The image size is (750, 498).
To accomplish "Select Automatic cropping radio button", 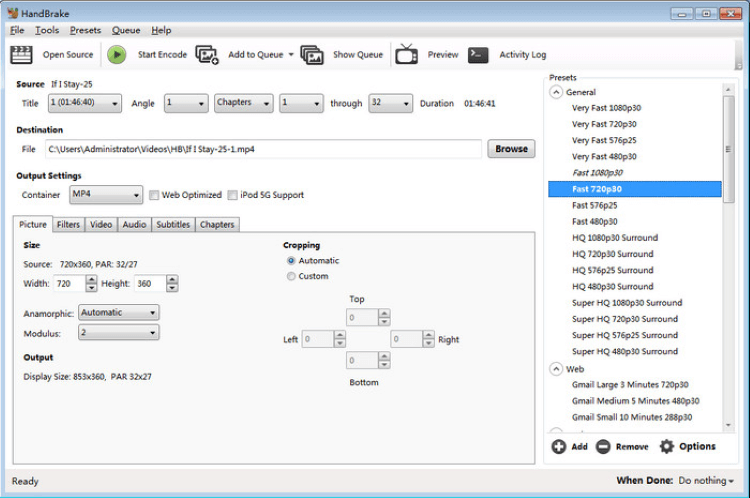I will [291, 261].
